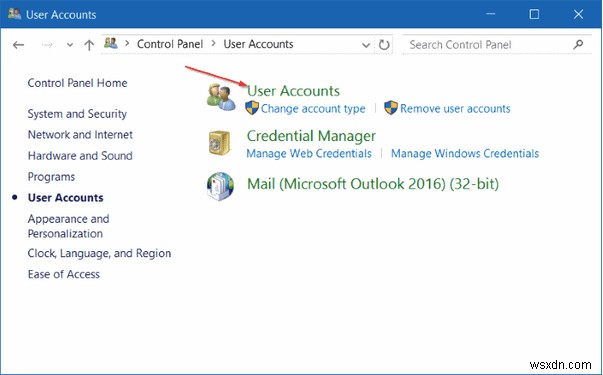Open Credential Manager heading
Viewport: 603px width, 375px height.
[x=311, y=136]
